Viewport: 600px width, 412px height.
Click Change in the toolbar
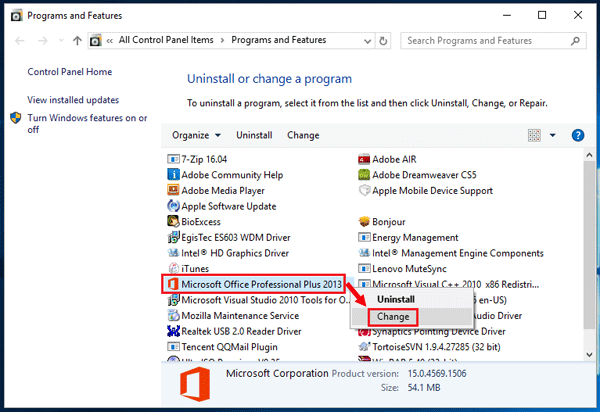[x=303, y=135]
